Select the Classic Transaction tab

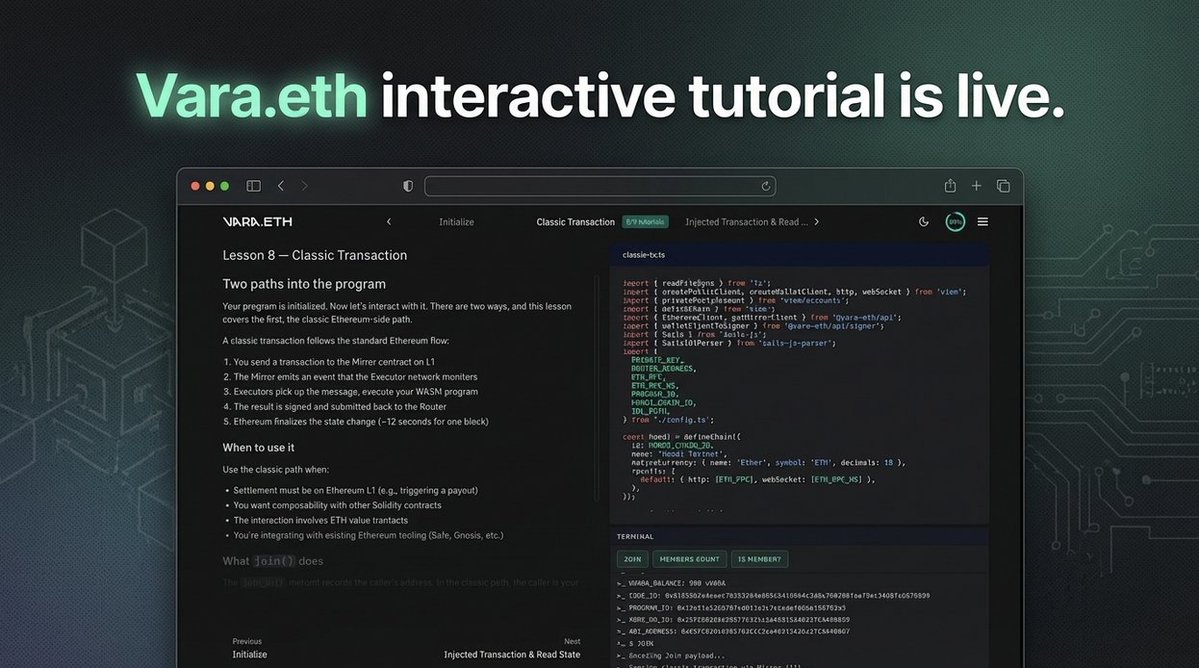(575, 222)
